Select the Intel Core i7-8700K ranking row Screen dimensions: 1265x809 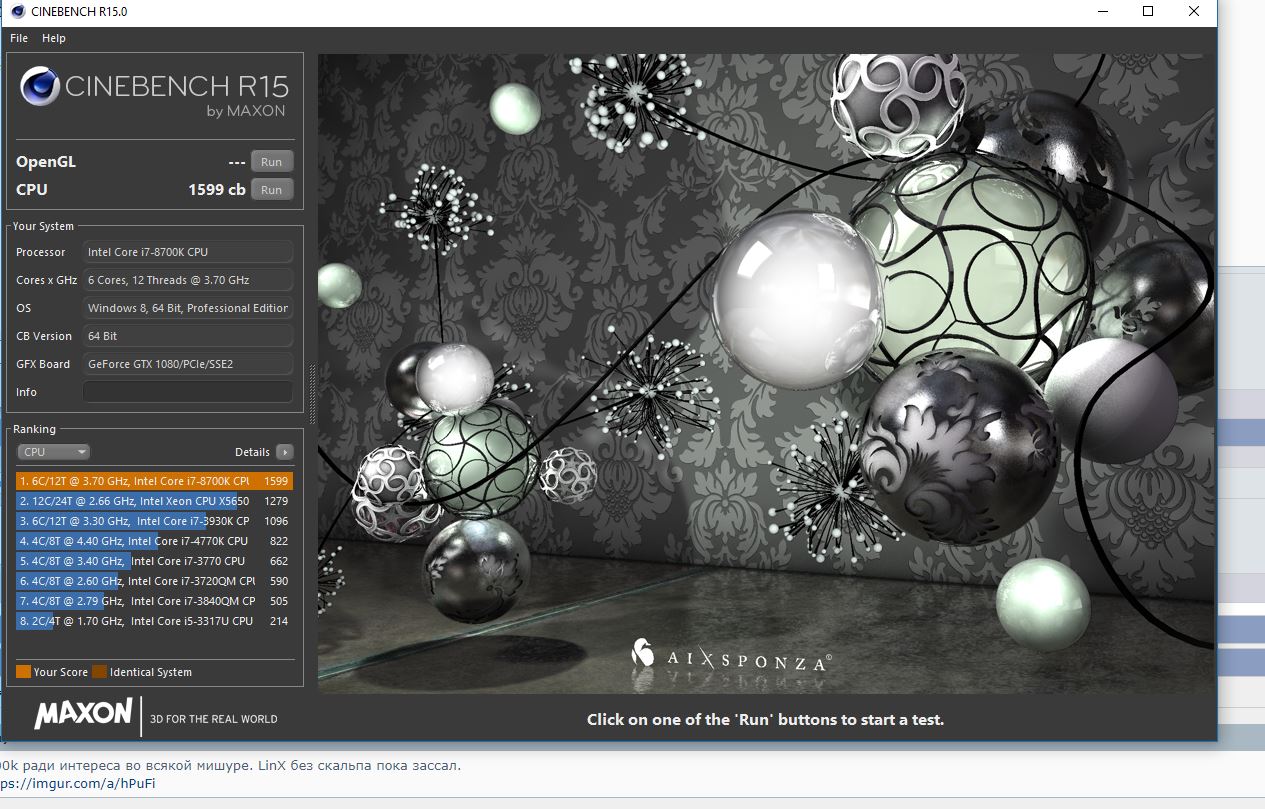click(x=155, y=481)
